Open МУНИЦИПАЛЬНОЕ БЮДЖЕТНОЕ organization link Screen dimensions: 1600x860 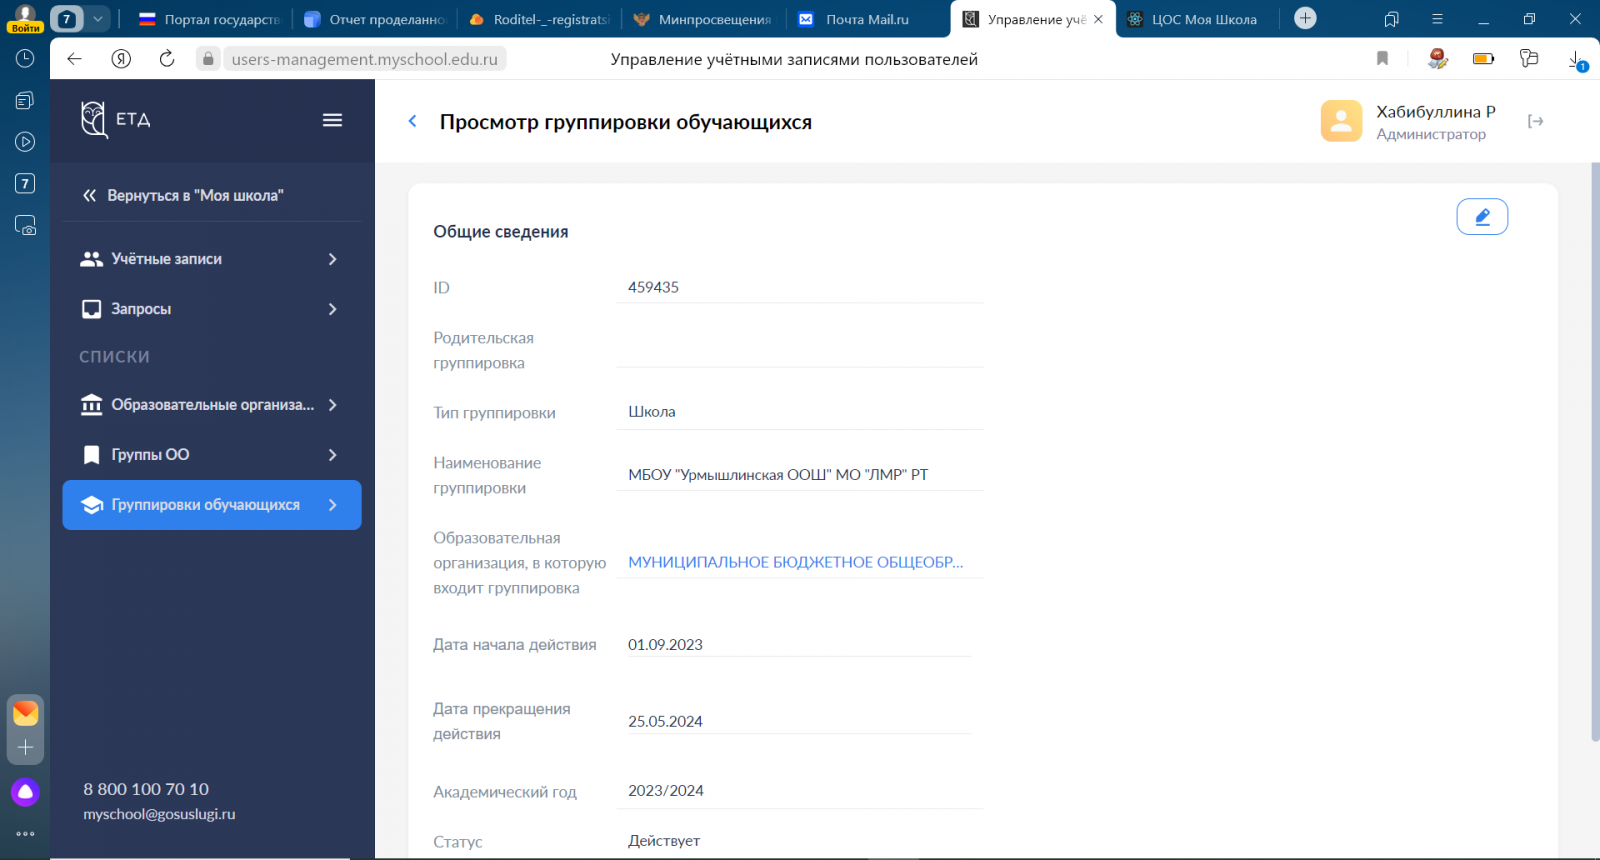795,562
